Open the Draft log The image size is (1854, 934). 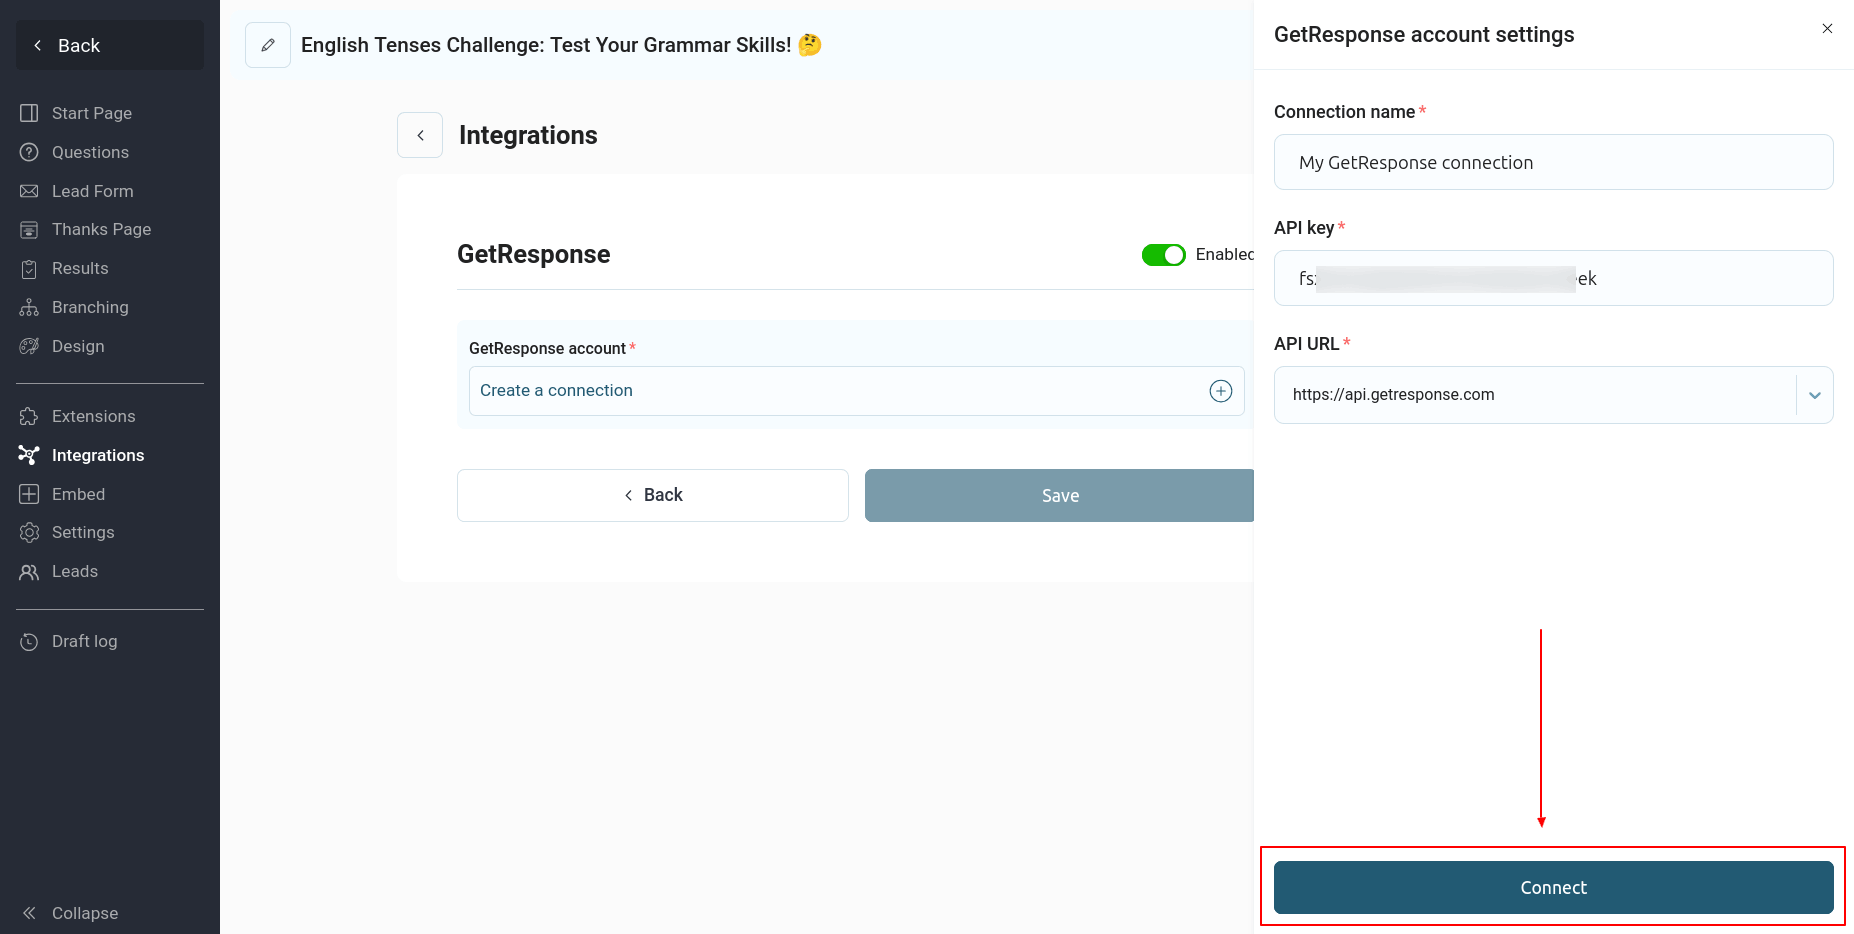click(x=84, y=641)
